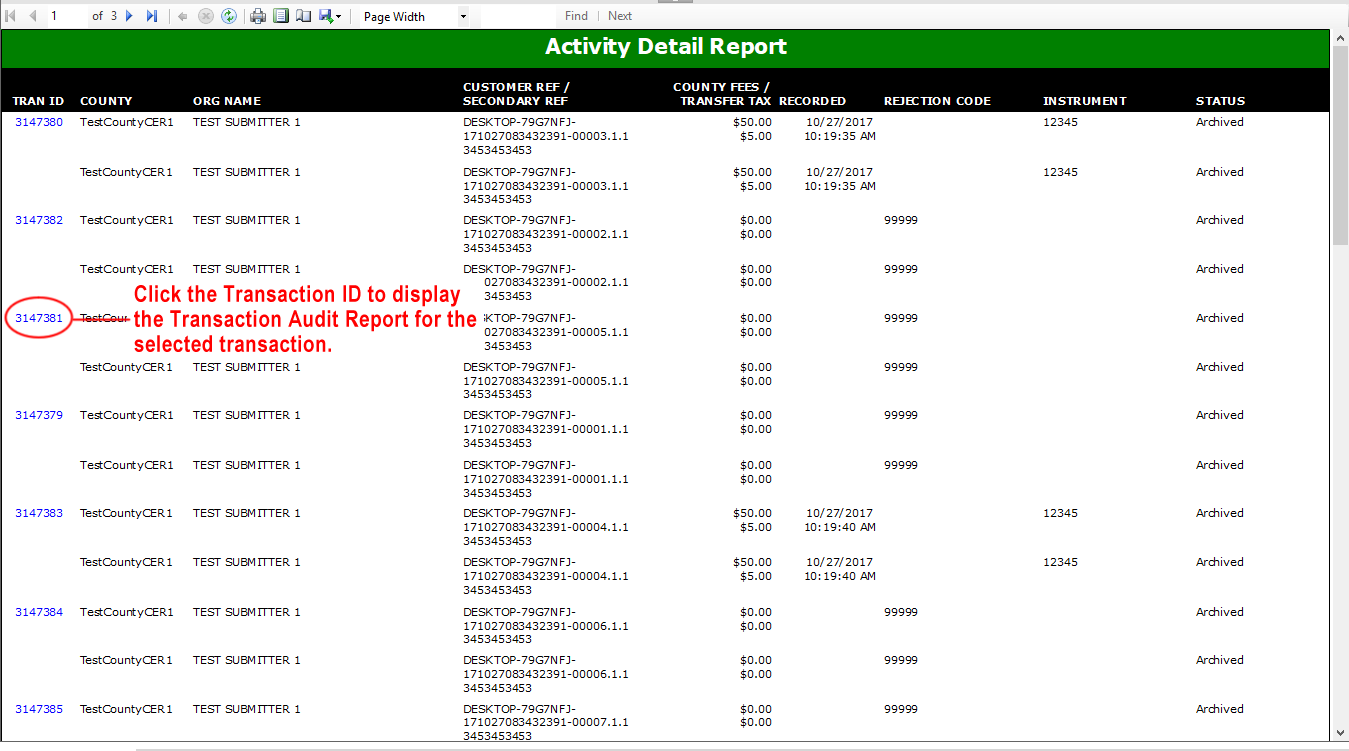Image resolution: width=1349 pixels, height=751 pixels.
Task: Click the export save disk icon
Action: point(325,16)
